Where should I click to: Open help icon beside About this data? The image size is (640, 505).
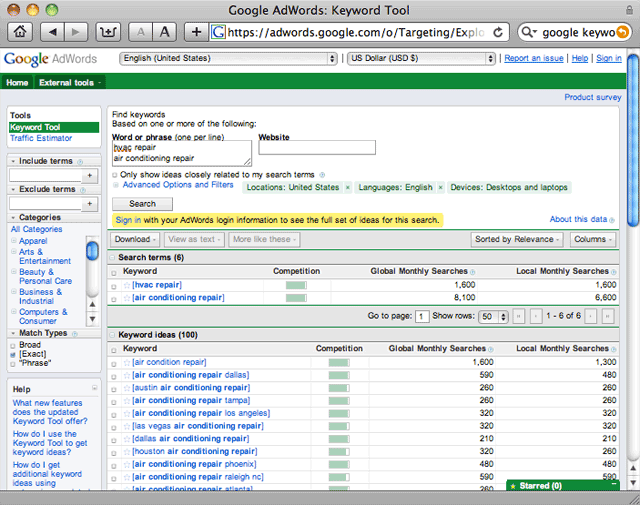611,220
